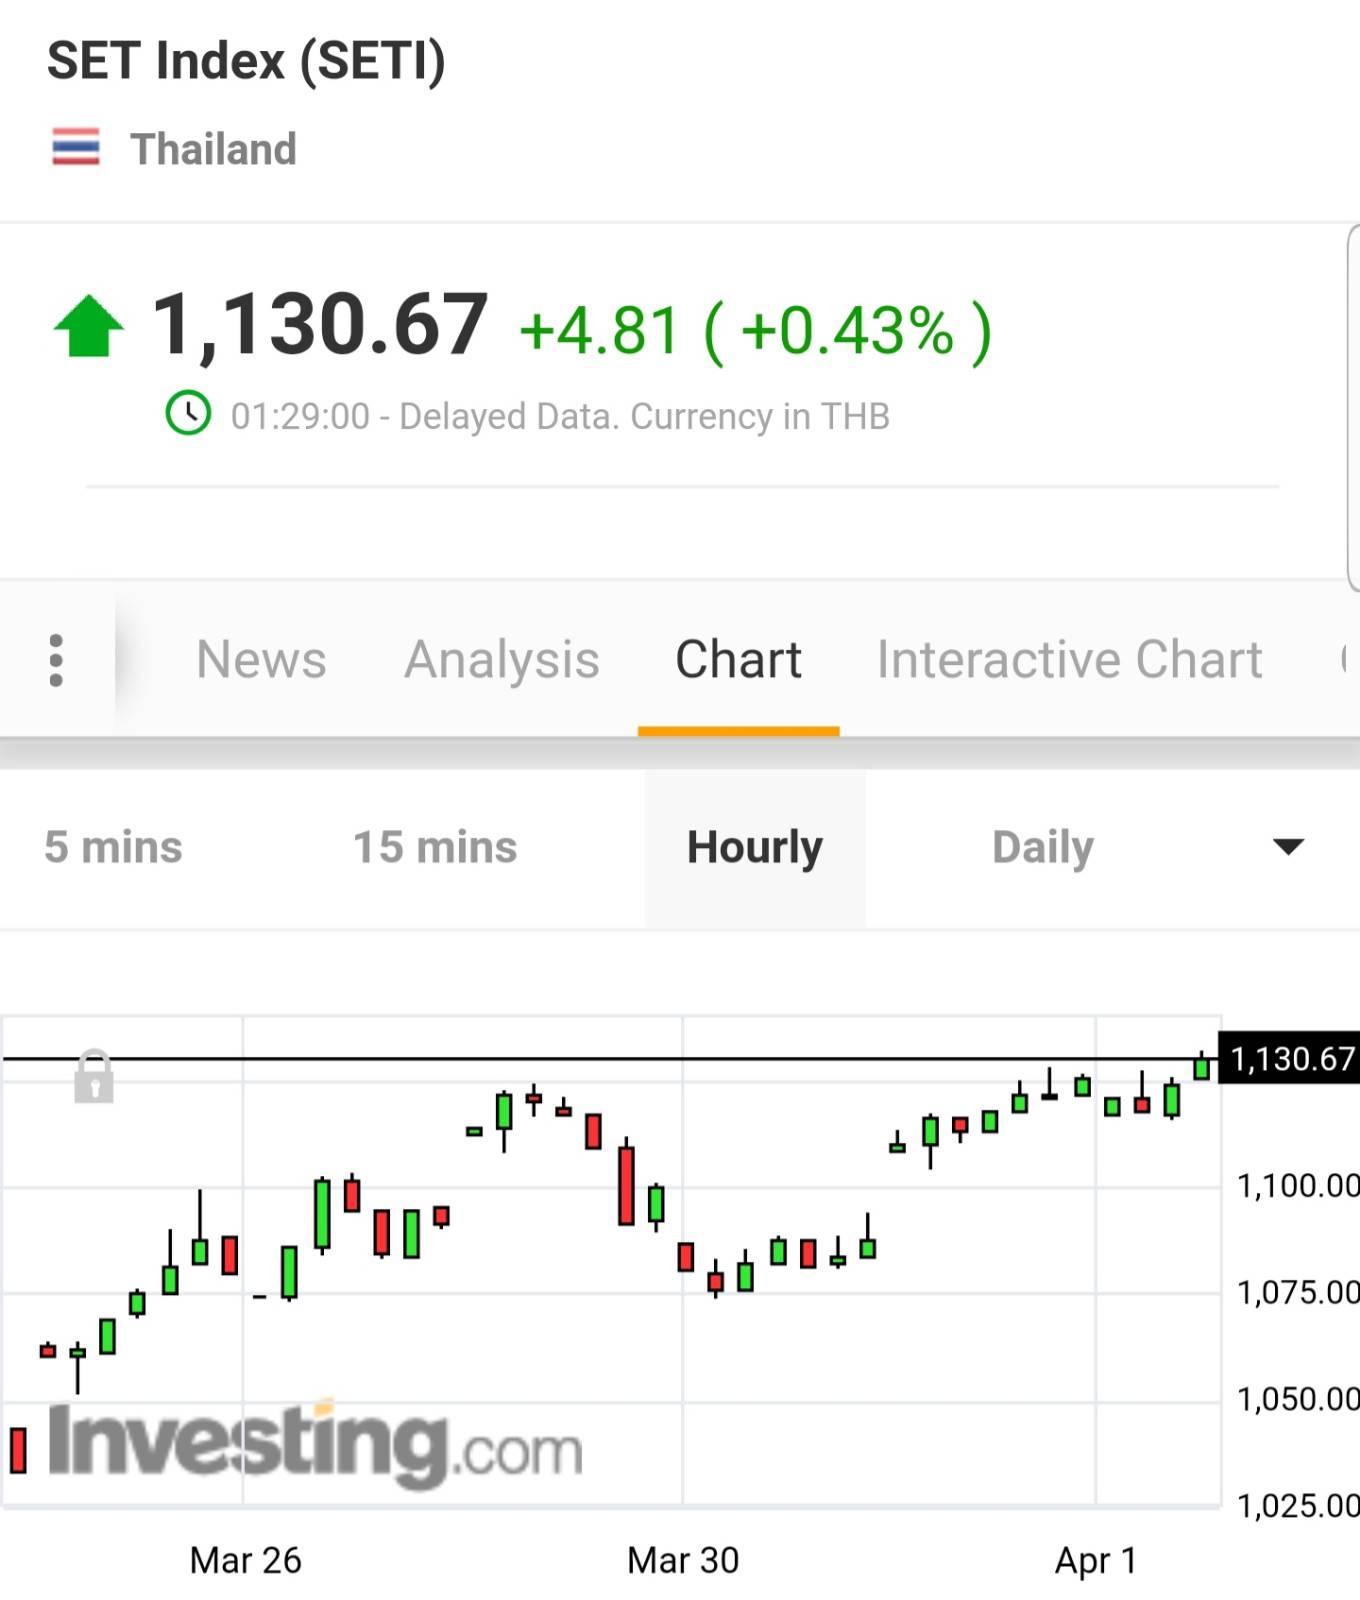Expand the timeframe dropdown arrow

point(1288,847)
